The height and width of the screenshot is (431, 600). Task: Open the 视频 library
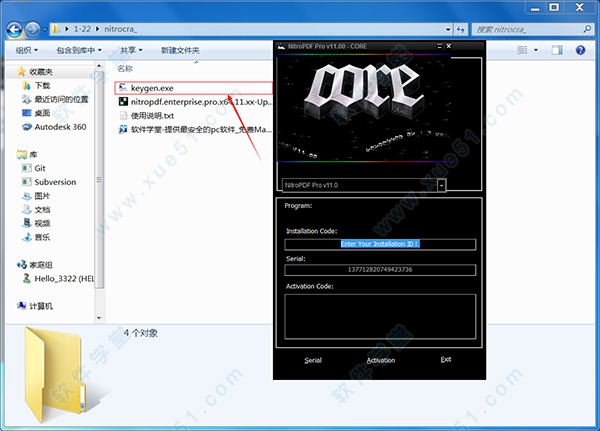36,223
